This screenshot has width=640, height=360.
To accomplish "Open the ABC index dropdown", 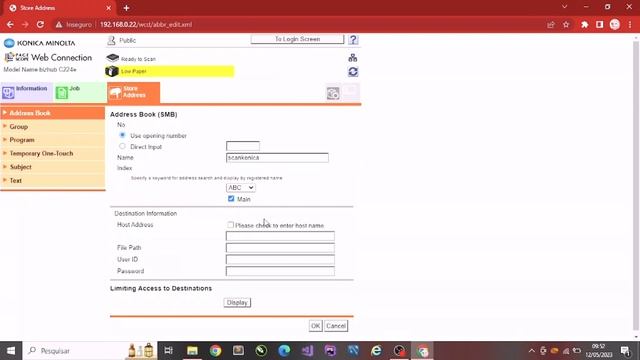I will click(240, 187).
